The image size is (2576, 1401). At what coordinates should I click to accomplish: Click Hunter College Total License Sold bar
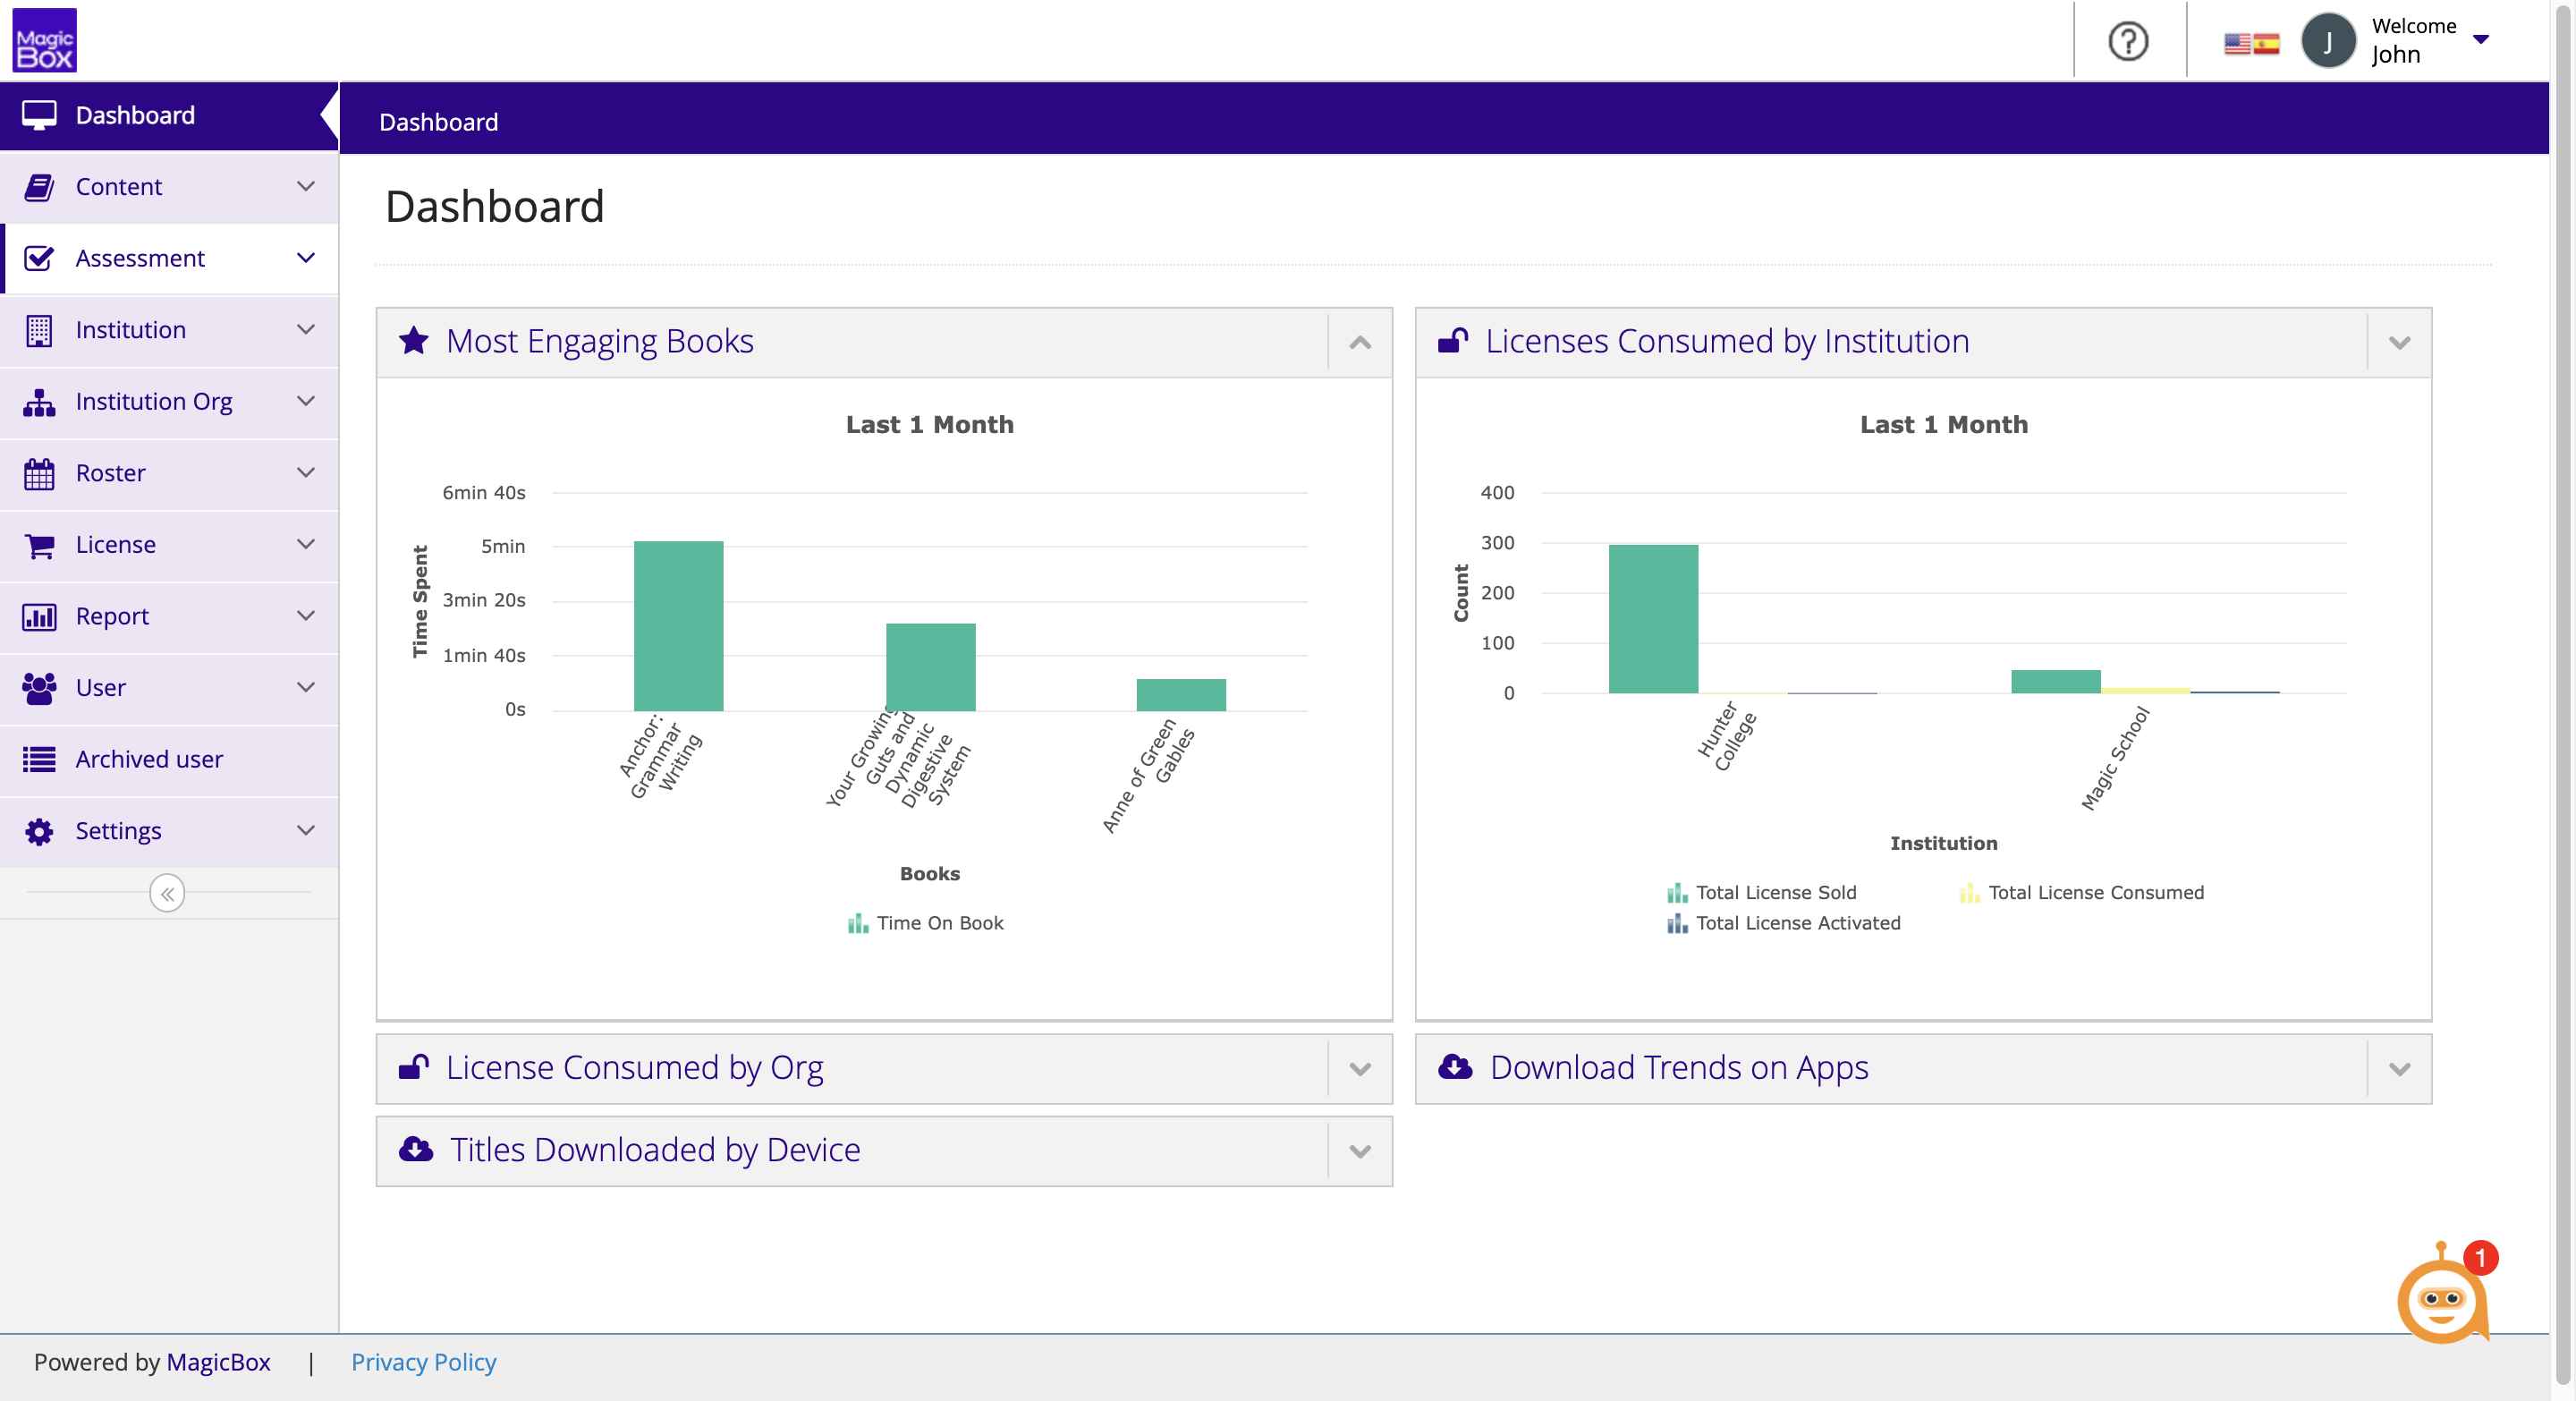click(x=1653, y=619)
